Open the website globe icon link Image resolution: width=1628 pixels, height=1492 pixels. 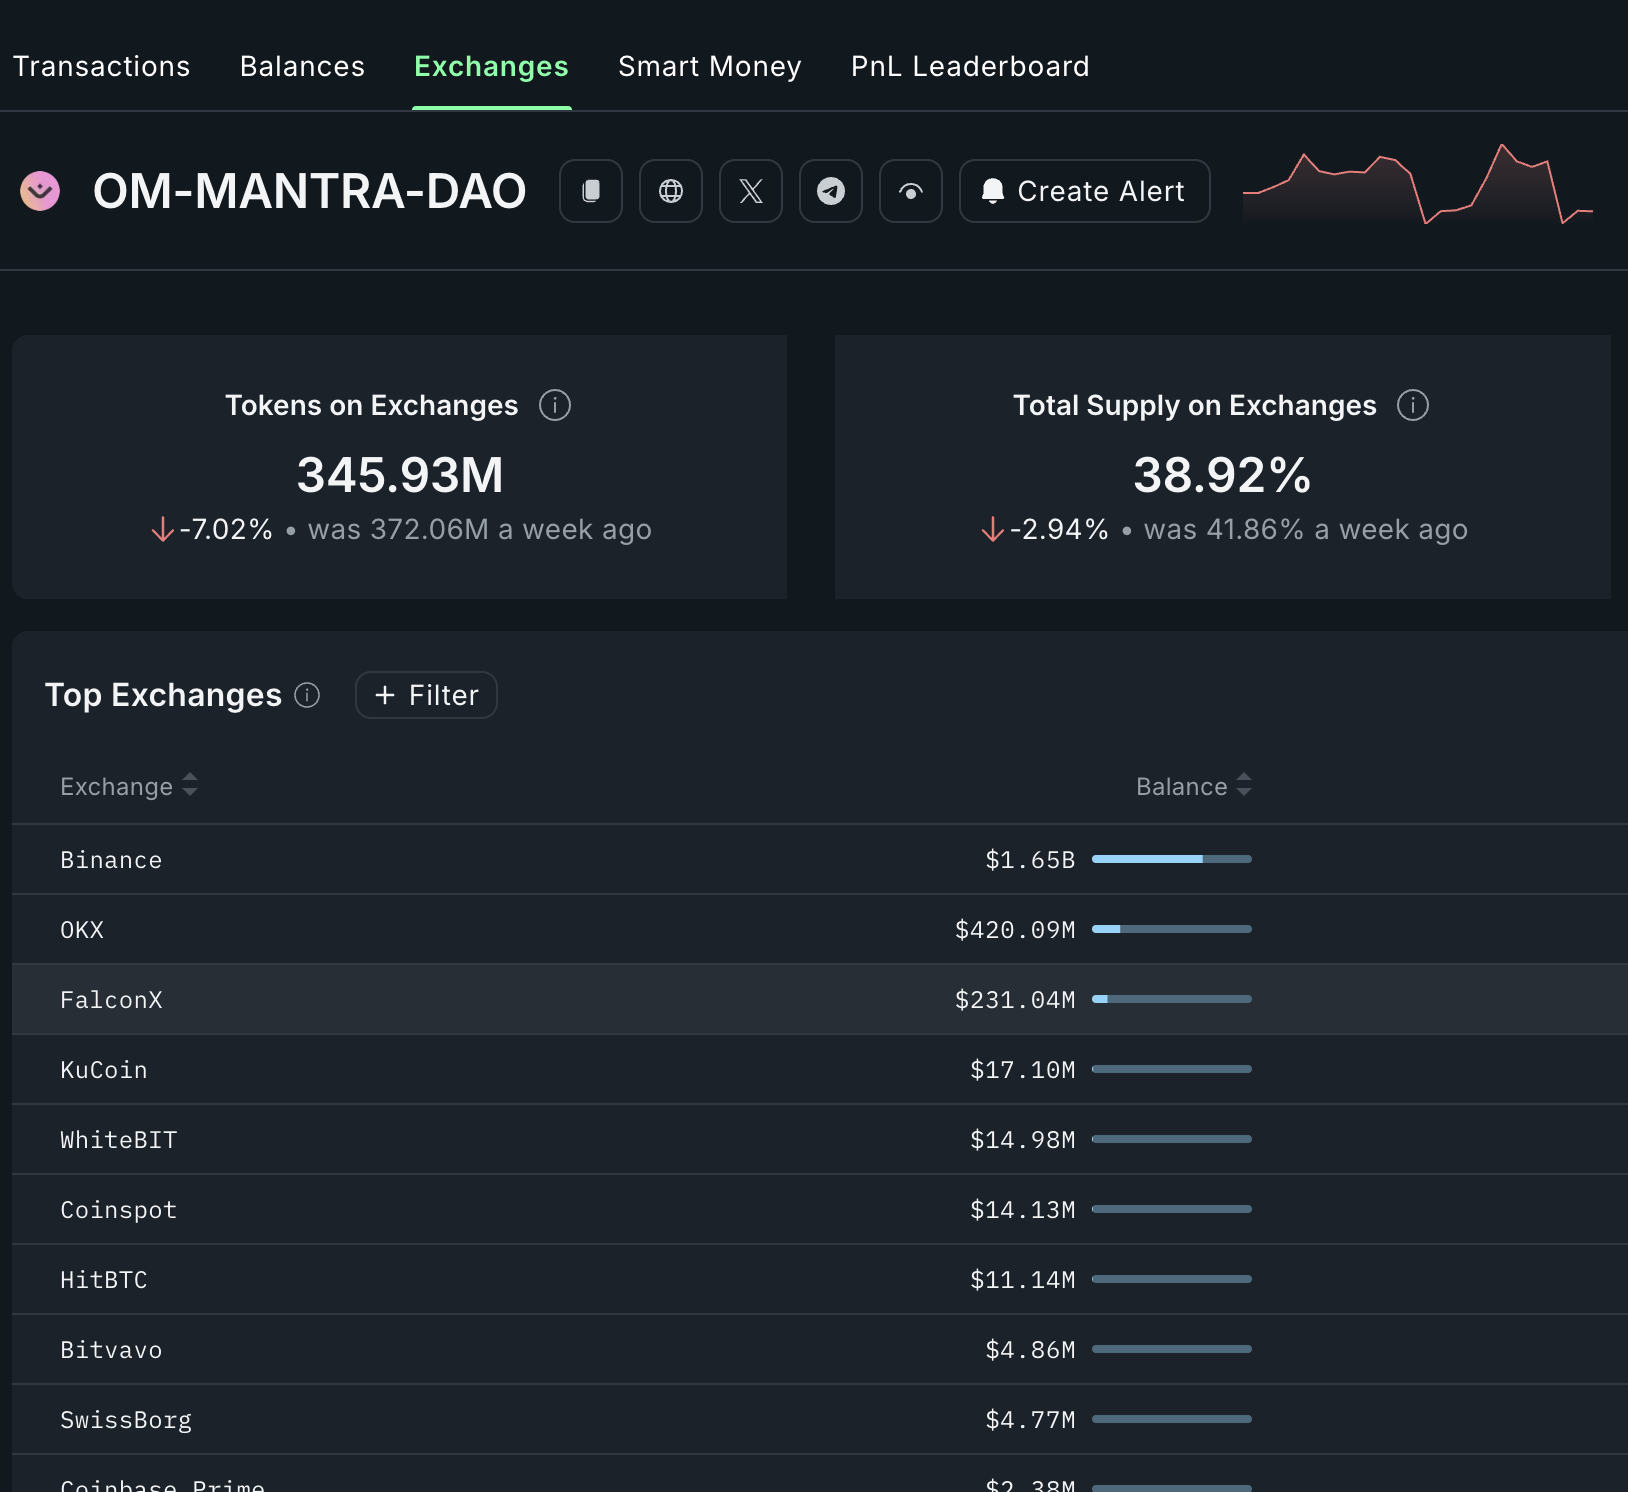671,191
